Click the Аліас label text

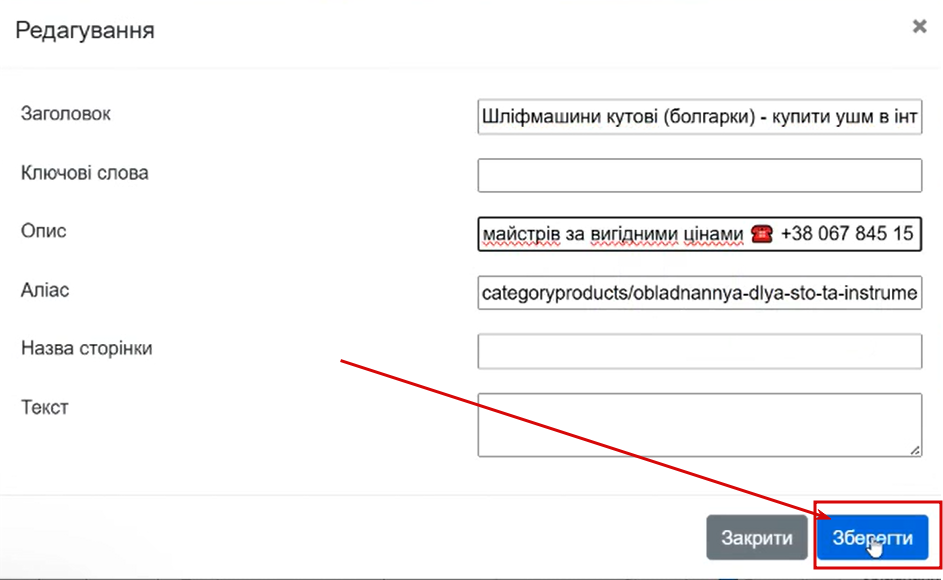click(45, 290)
